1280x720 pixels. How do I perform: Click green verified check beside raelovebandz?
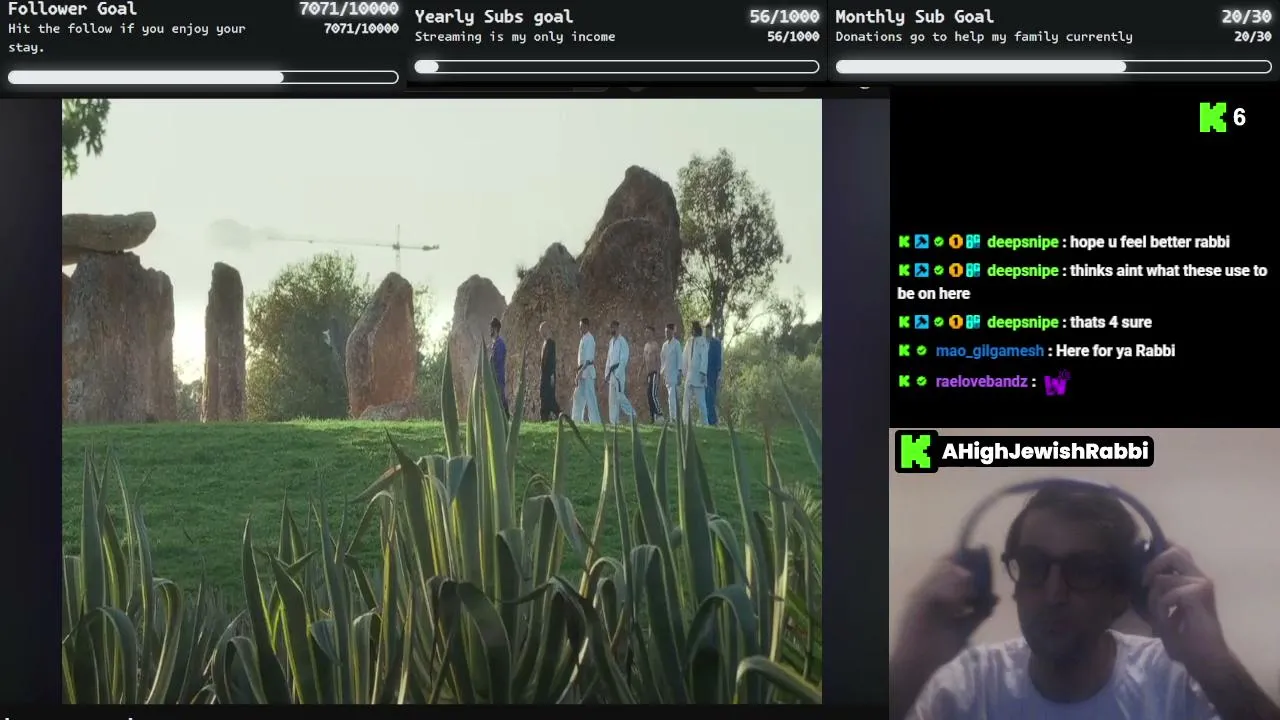coord(921,381)
